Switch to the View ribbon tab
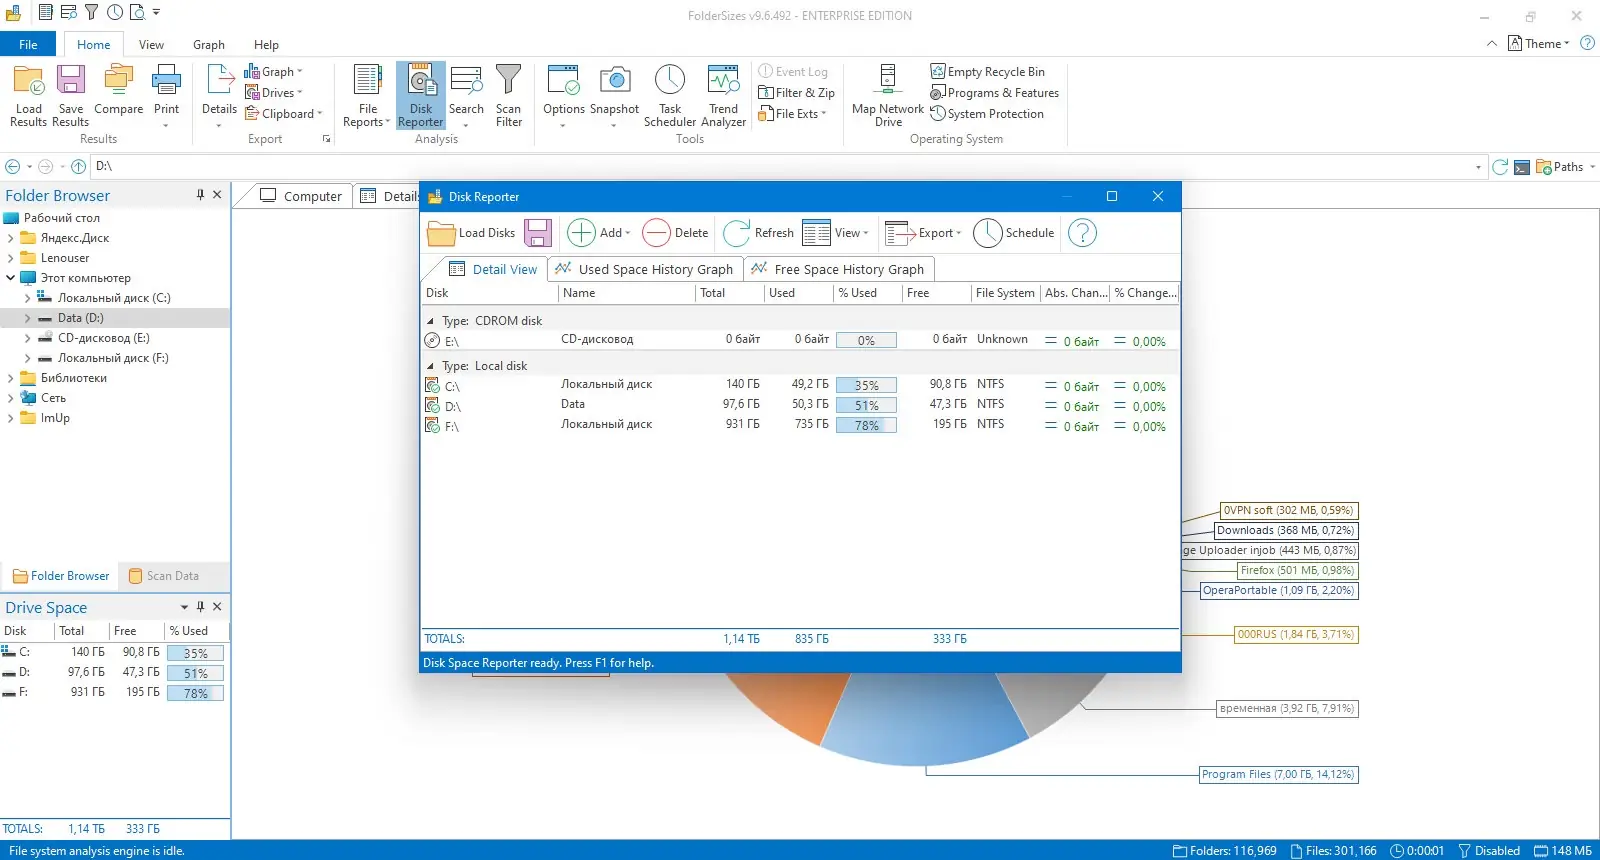Image resolution: width=1600 pixels, height=860 pixels. tap(151, 45)
